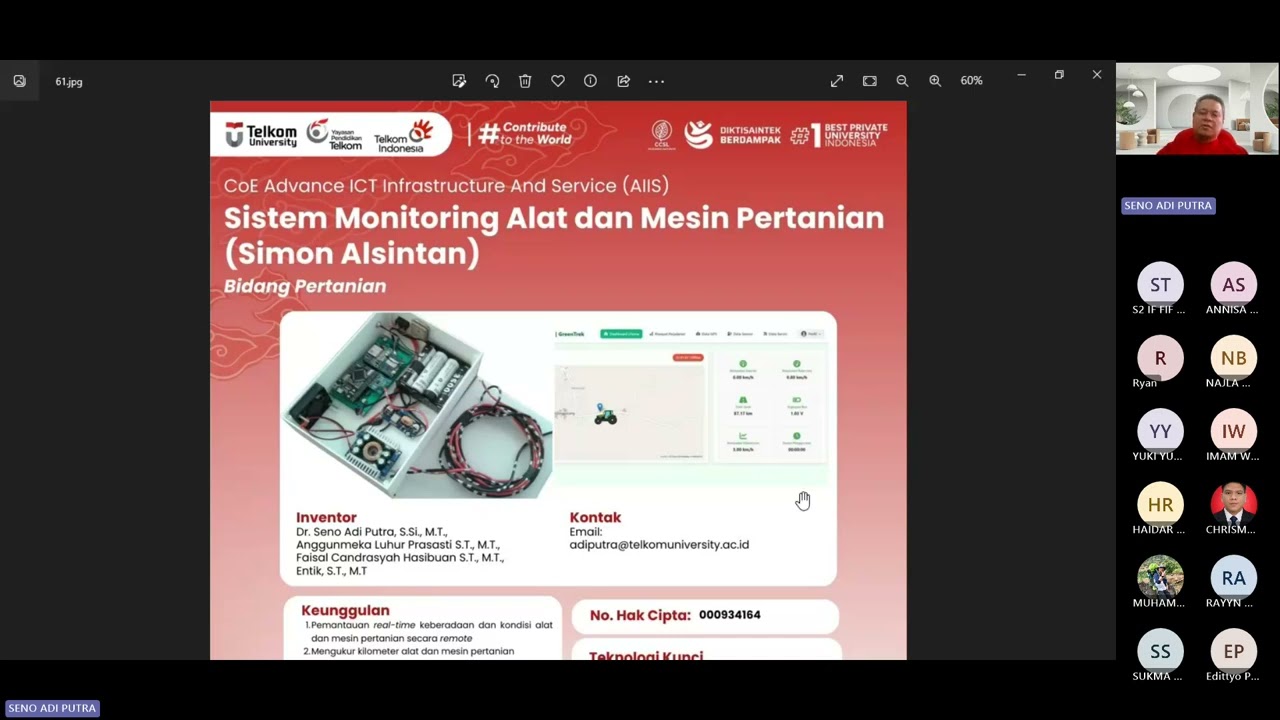Rotate the photo using the rotate icon
The image size is (1280, 720).
492,81
